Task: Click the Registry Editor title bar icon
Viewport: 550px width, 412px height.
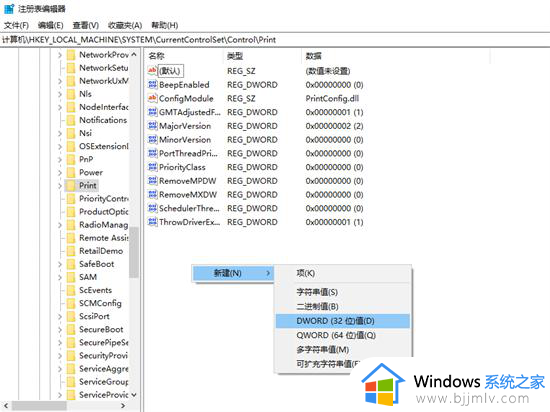Action: click(x=9, y=8)
